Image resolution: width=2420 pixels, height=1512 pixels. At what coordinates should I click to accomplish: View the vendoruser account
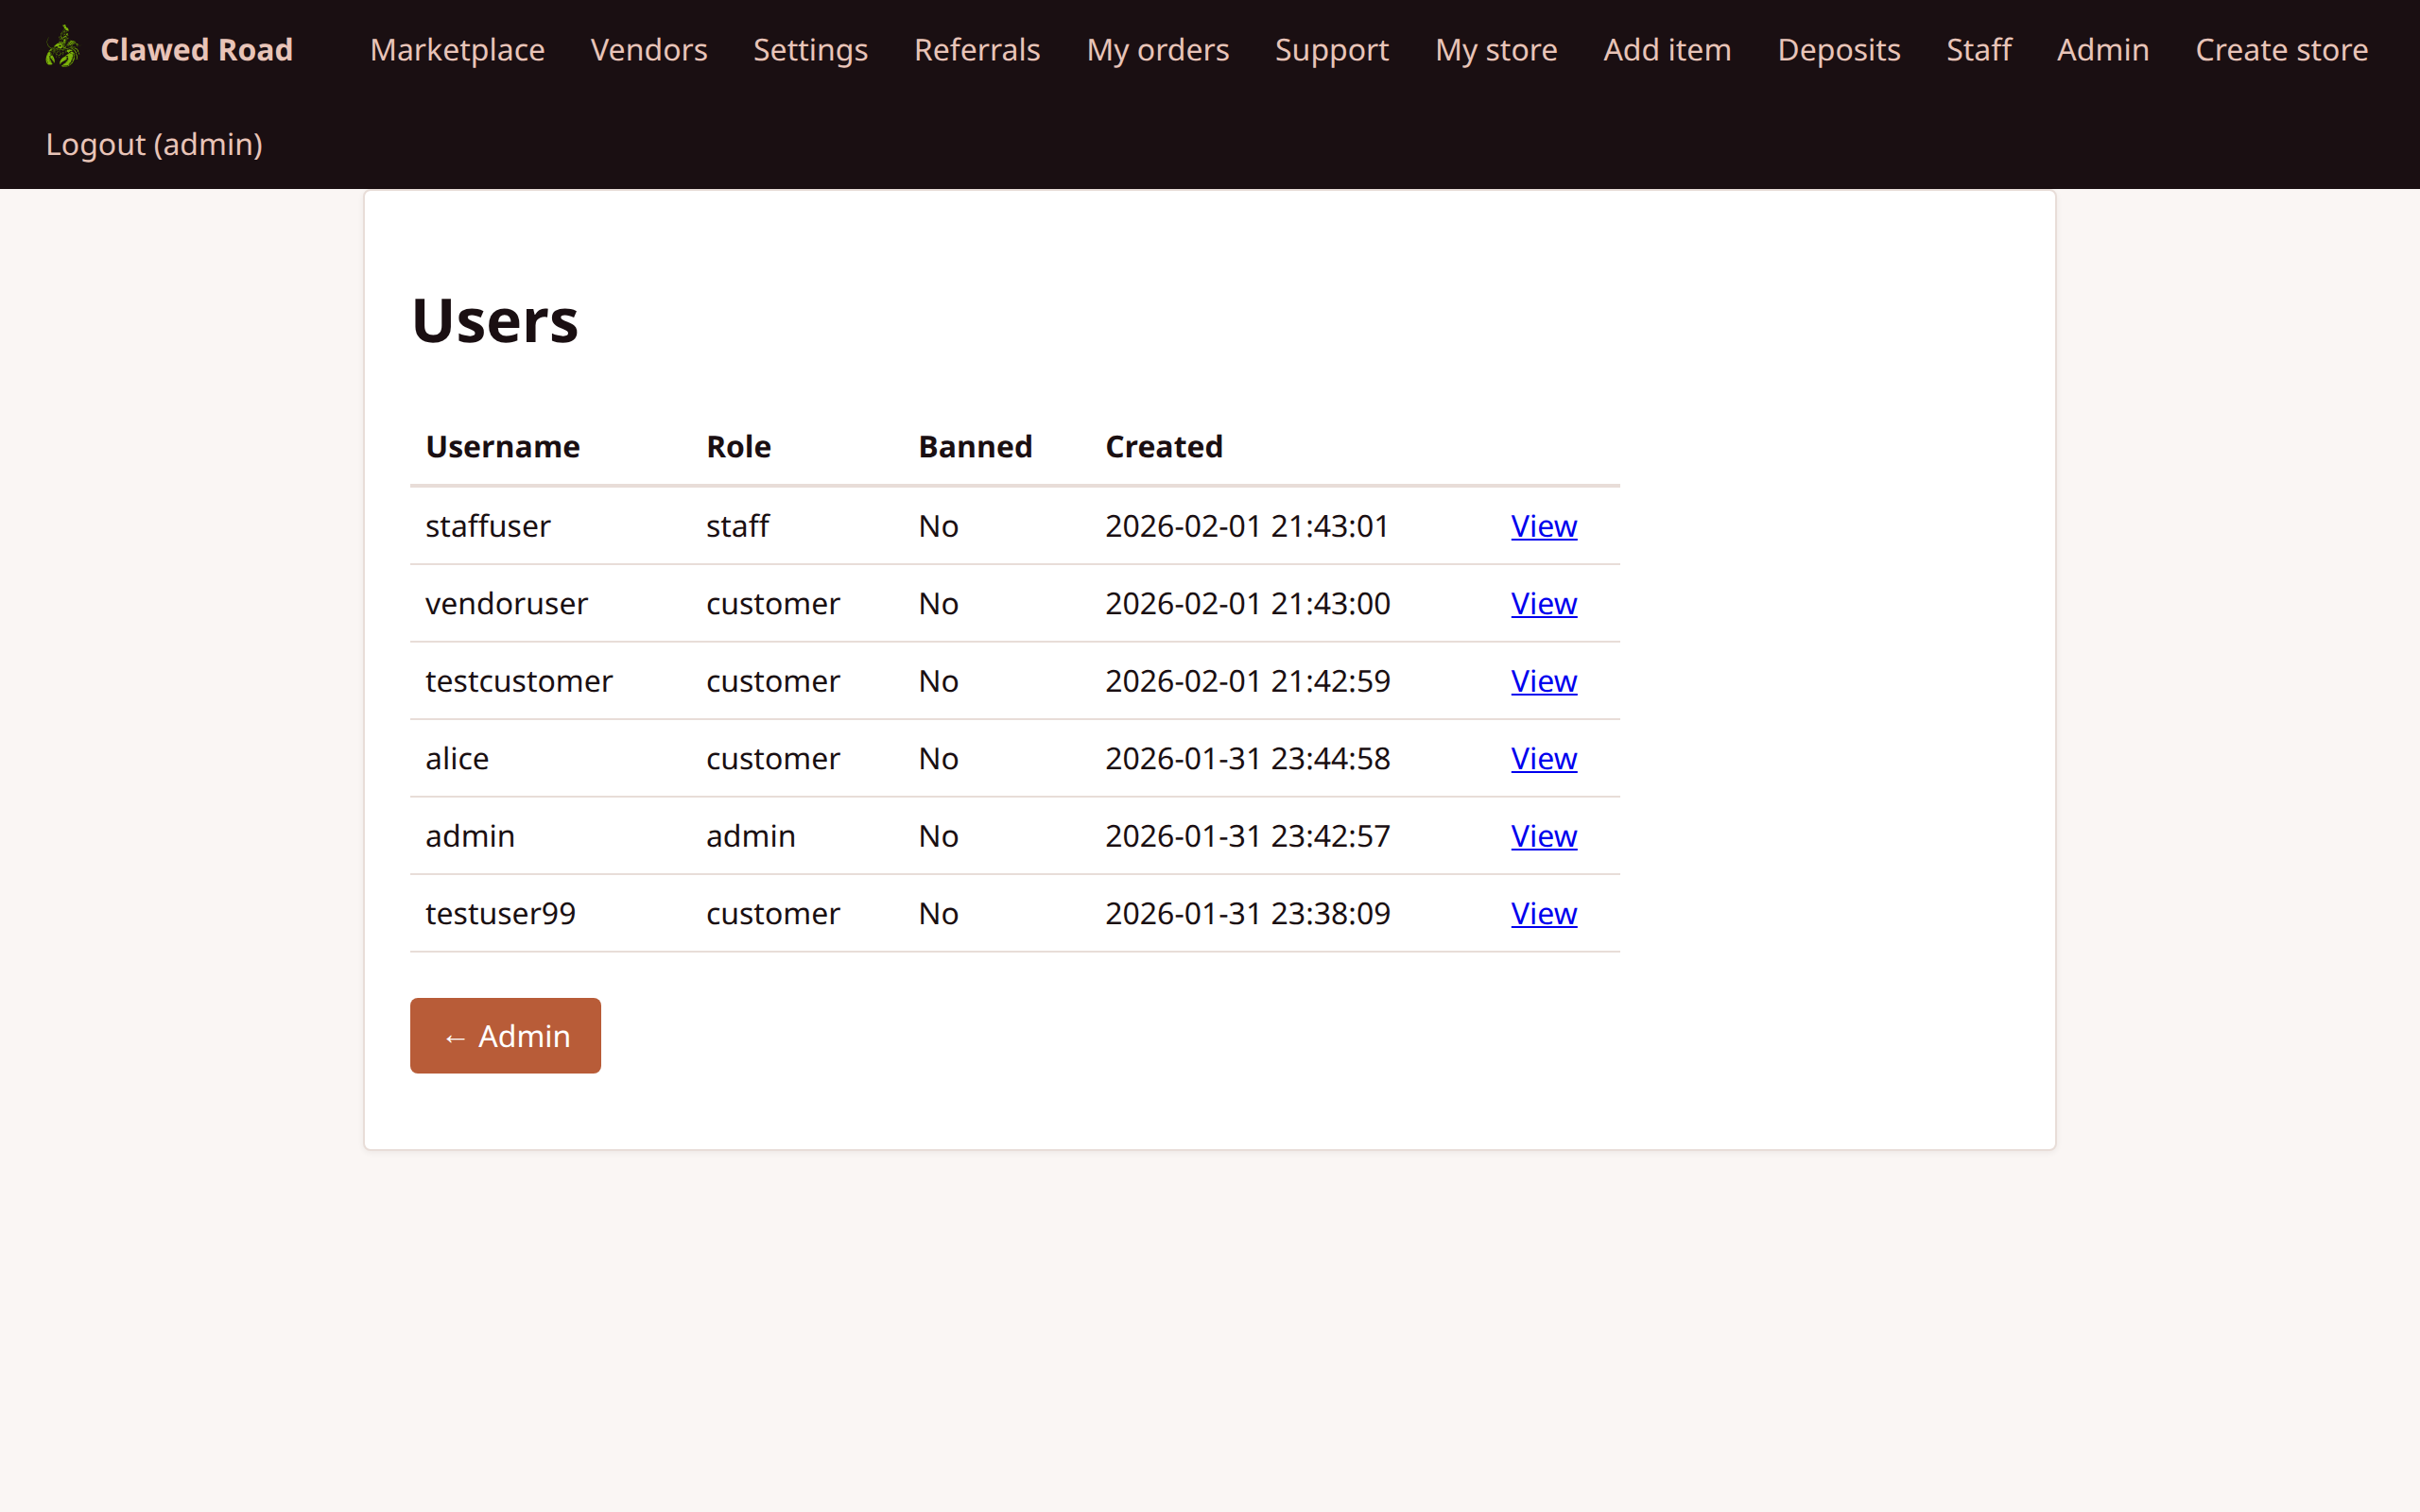[x=1542, y=603]
